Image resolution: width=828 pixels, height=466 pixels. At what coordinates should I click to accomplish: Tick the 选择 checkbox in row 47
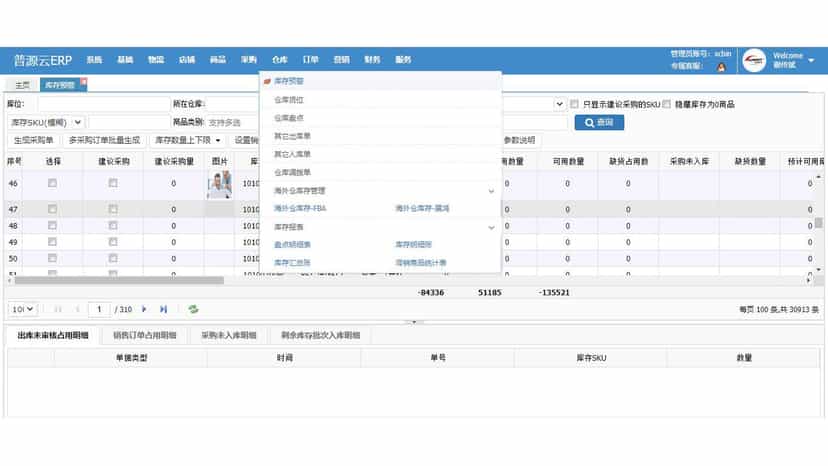click(x=52, y=209)
